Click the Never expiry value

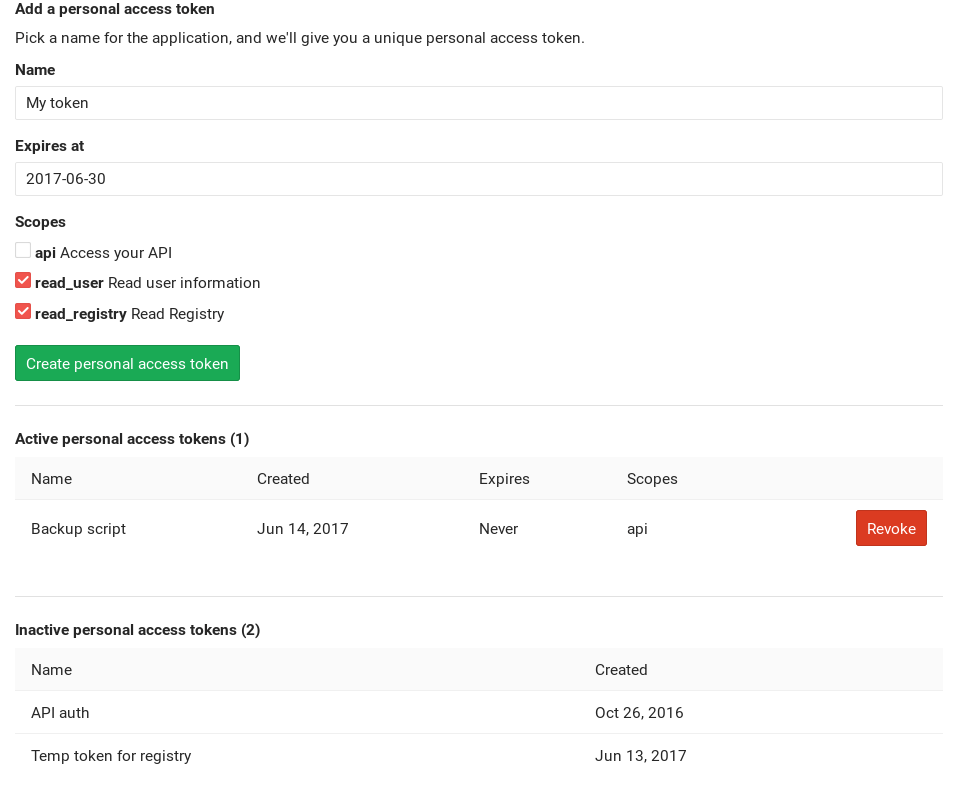498,528
